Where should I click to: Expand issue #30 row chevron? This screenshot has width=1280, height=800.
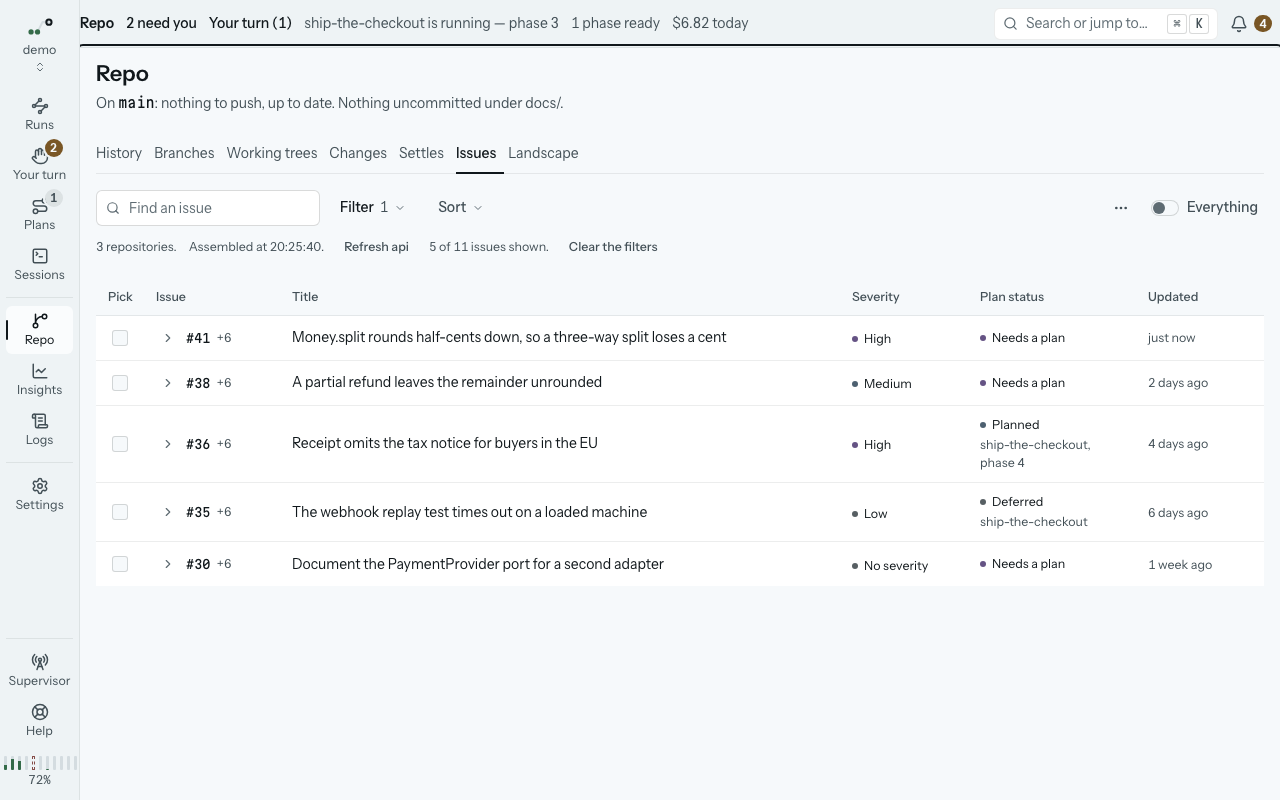(x=168, y=564)
